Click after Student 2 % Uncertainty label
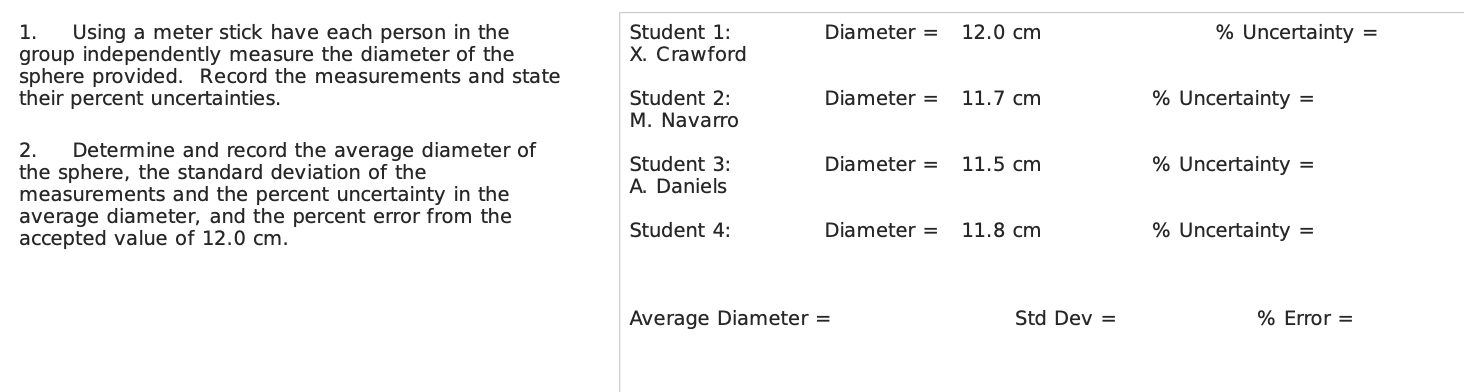 tap(1385, 98)
